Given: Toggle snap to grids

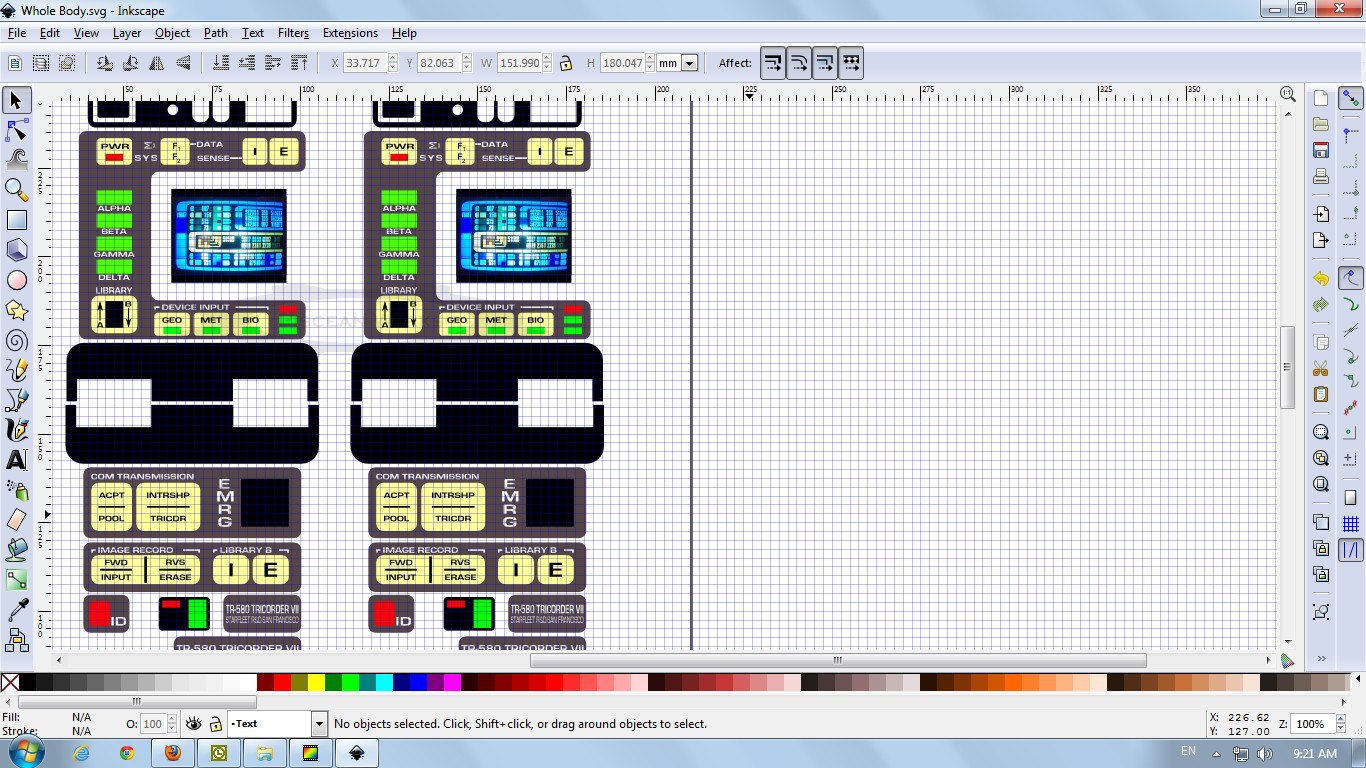Looking at the screenshot, I should point(1351,524).
